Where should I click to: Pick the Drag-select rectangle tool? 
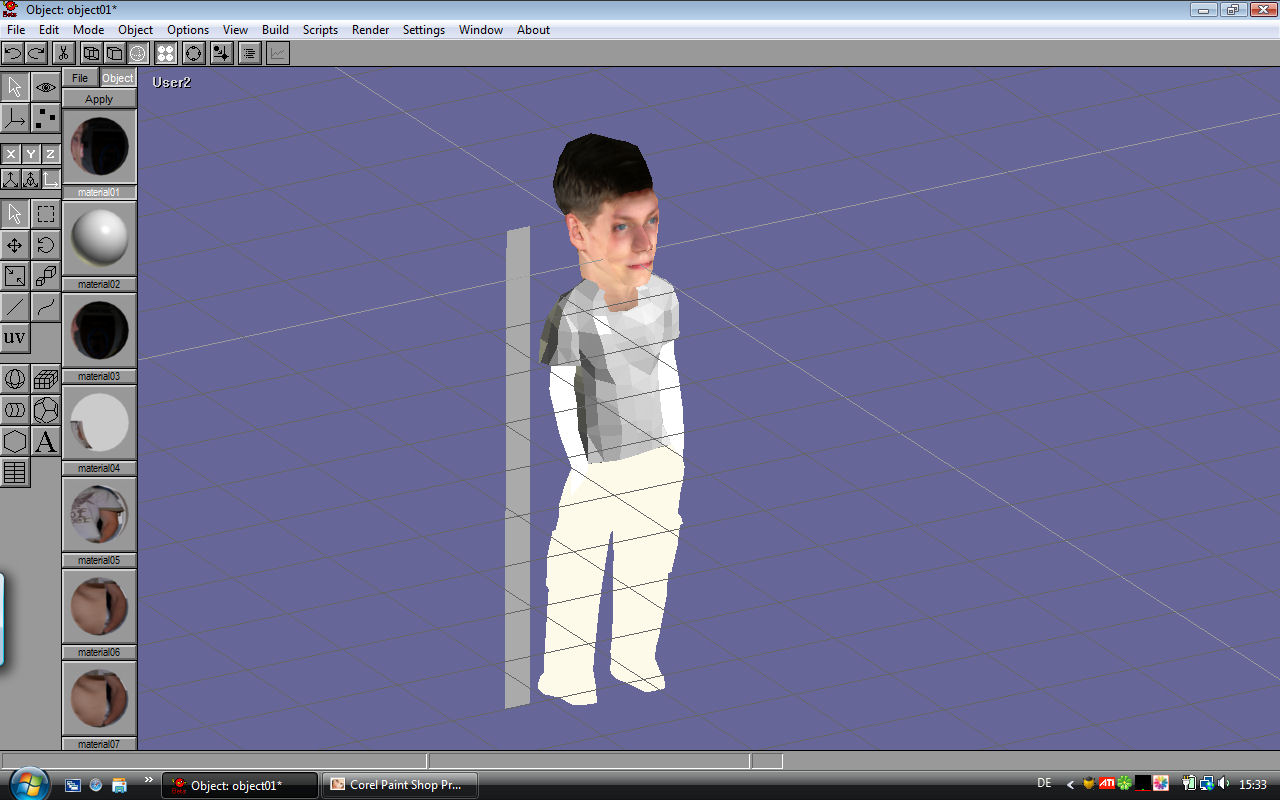coord(45,214)
